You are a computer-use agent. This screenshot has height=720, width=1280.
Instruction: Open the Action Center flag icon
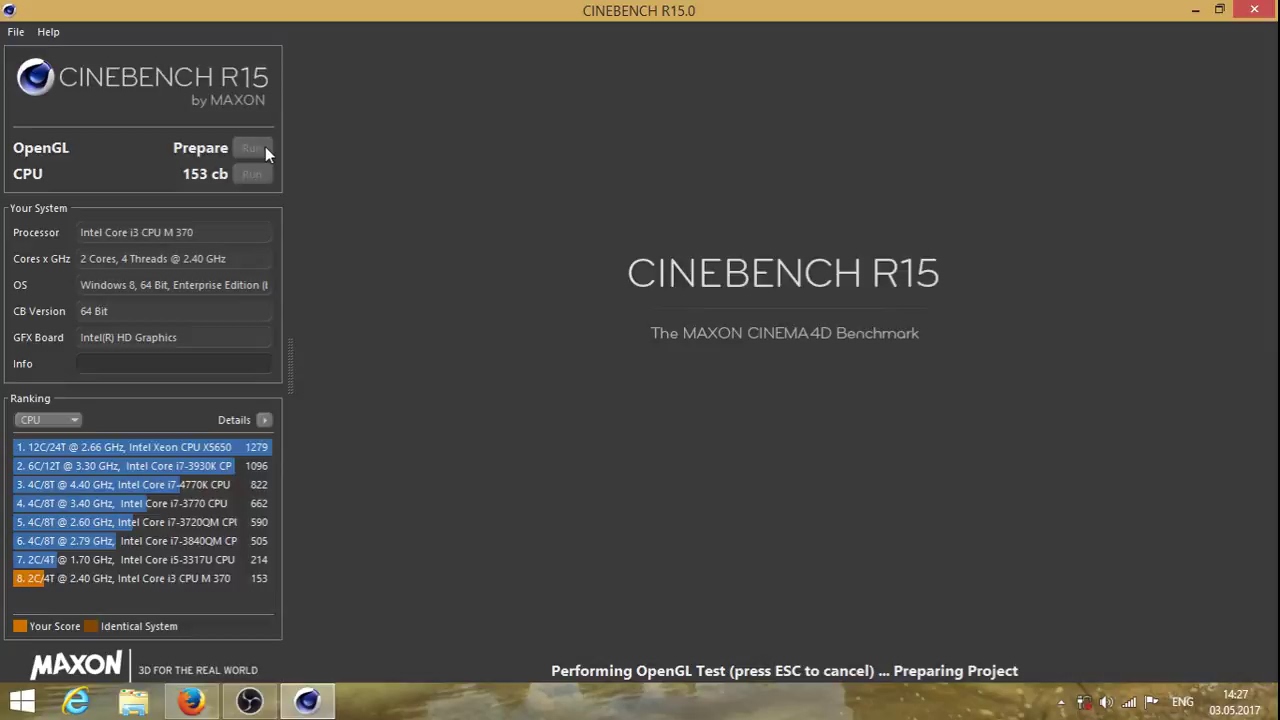point(1151,702)
